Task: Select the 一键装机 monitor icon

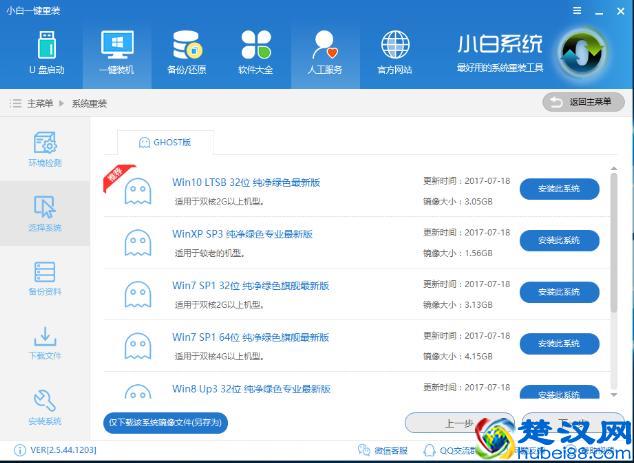Action: coord(117,44)
